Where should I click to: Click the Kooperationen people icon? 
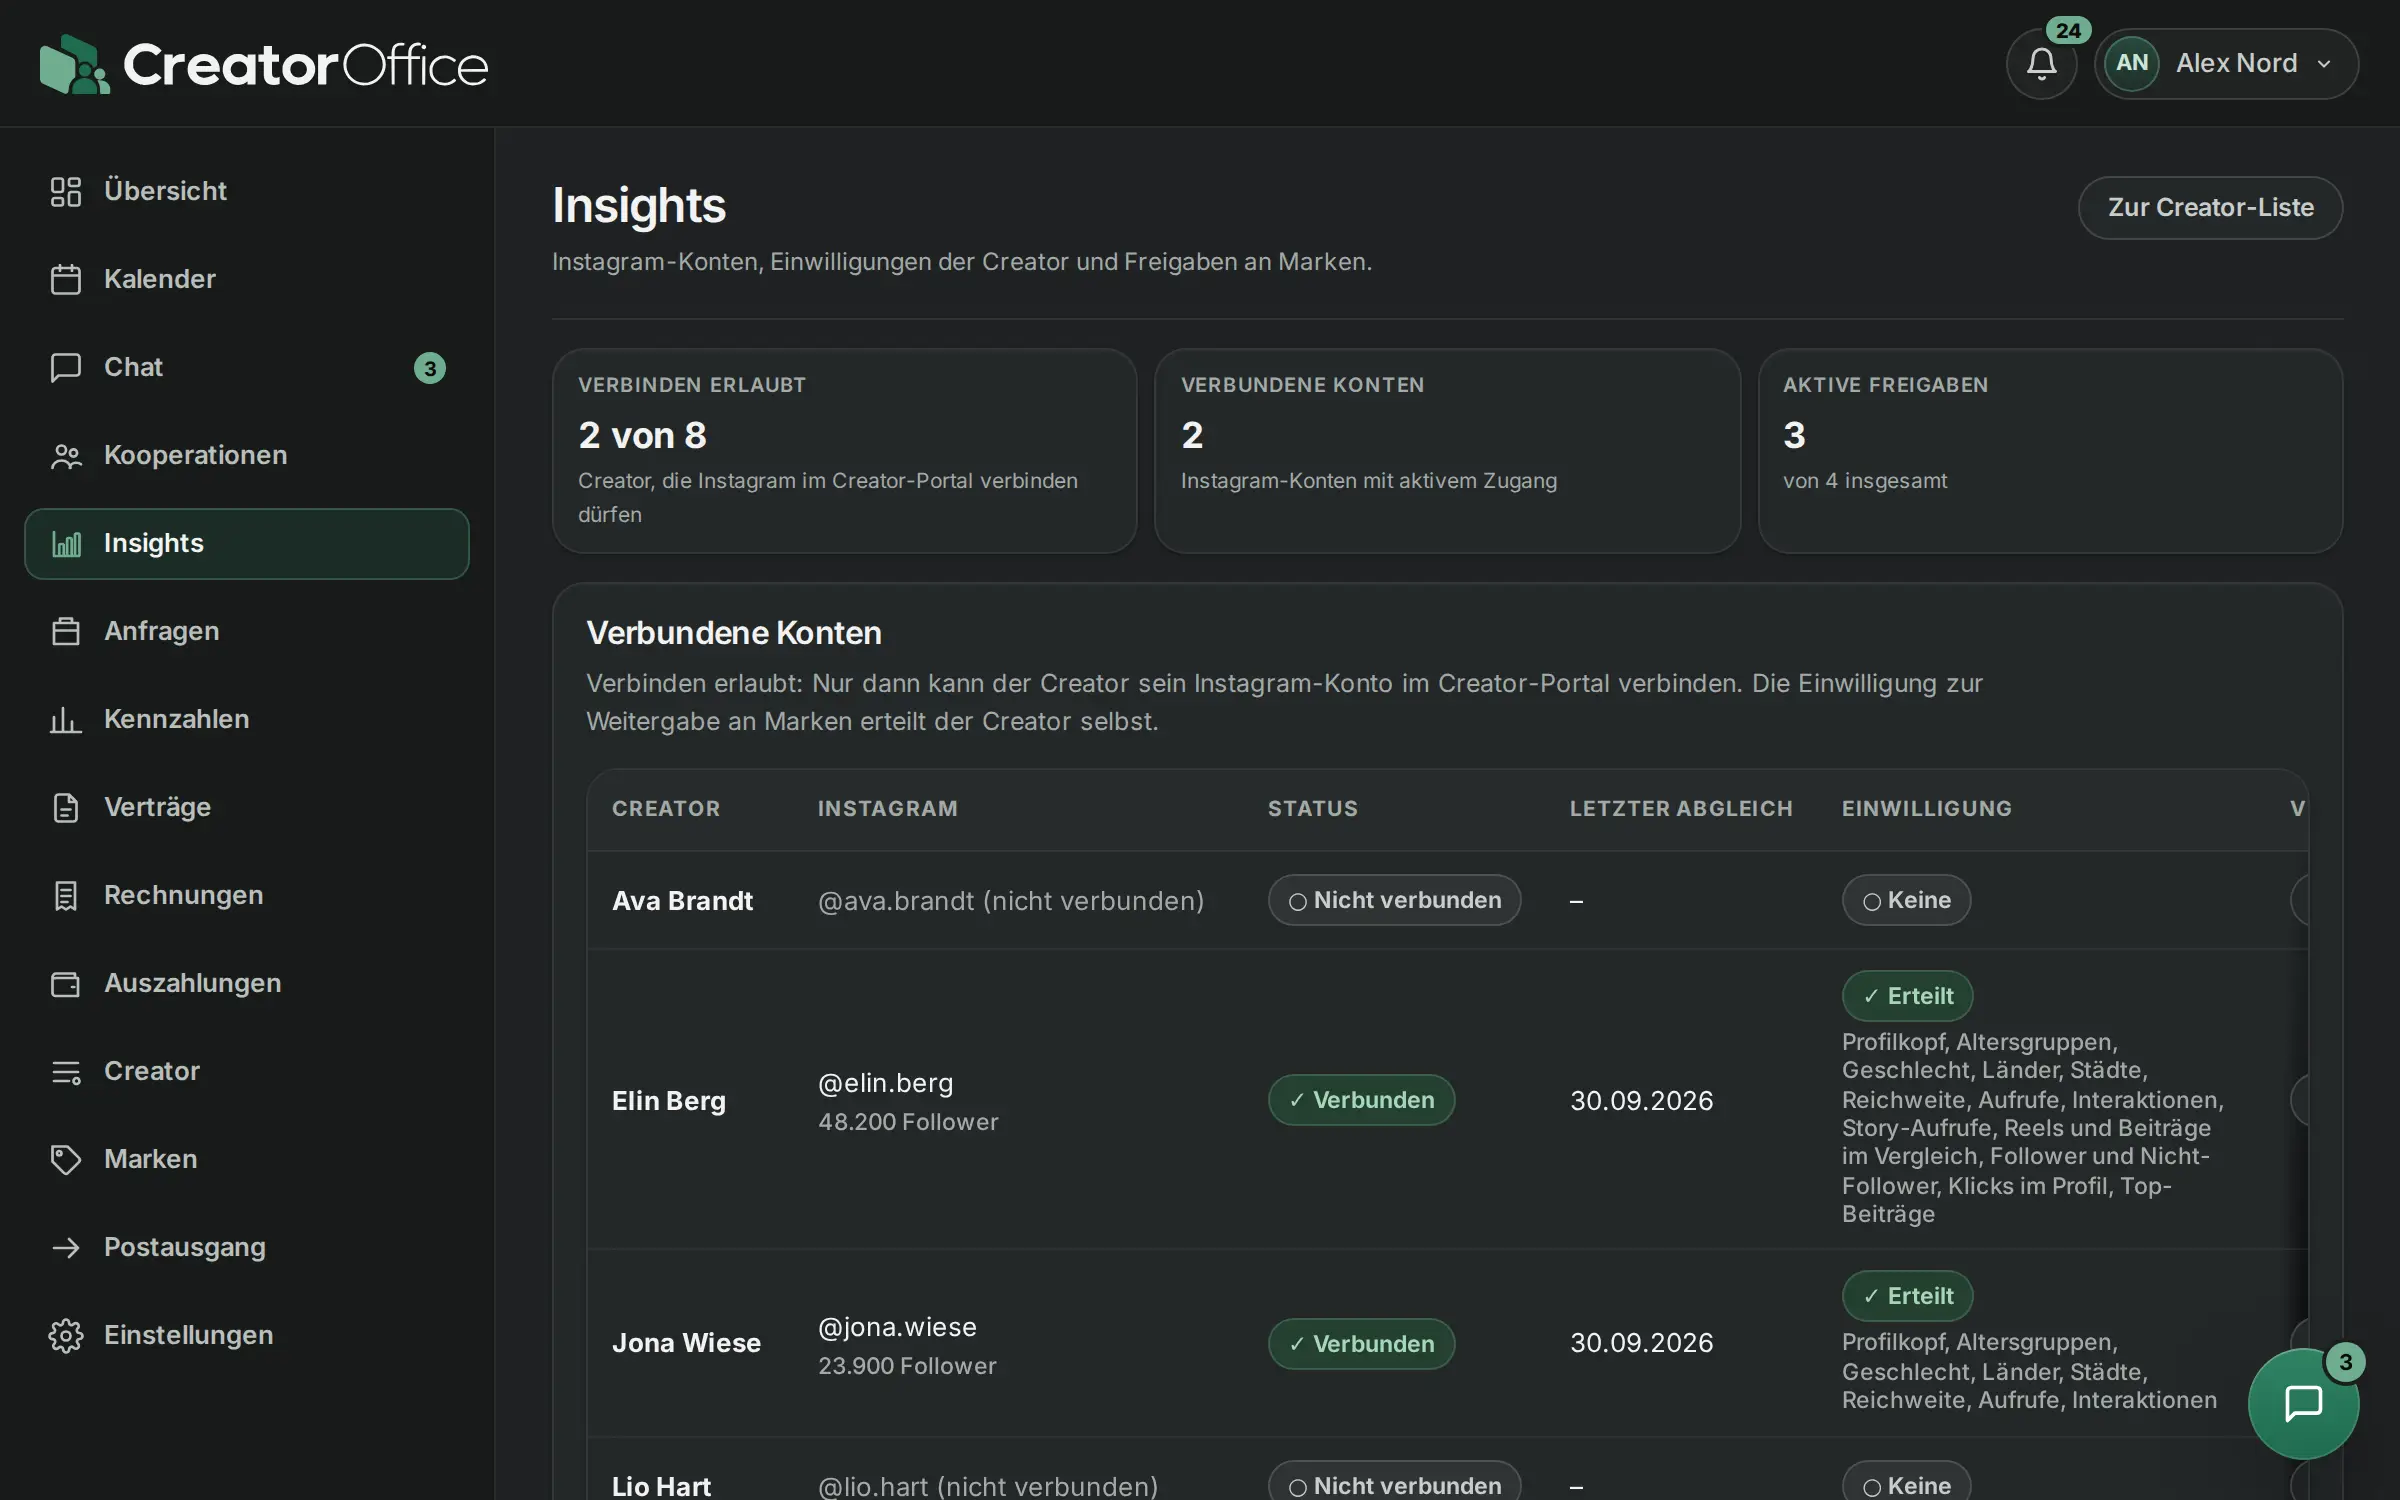point(66,455)
